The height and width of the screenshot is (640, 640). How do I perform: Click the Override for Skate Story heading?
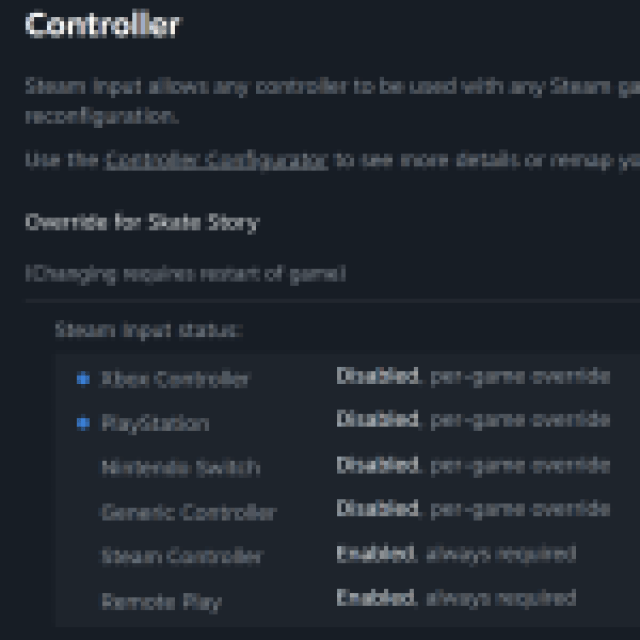click(141, 222)
